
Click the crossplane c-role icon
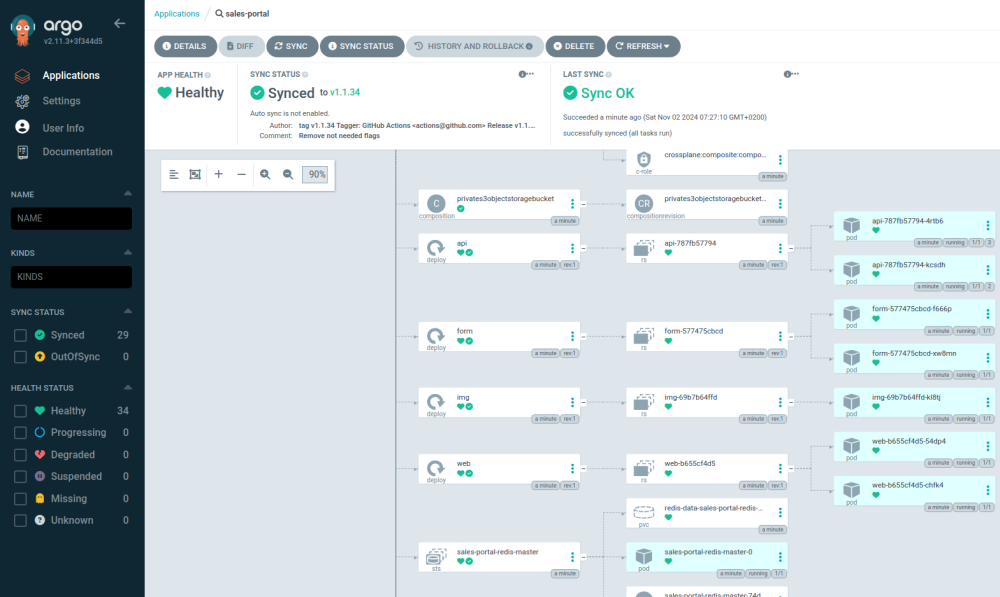point(643,159)
